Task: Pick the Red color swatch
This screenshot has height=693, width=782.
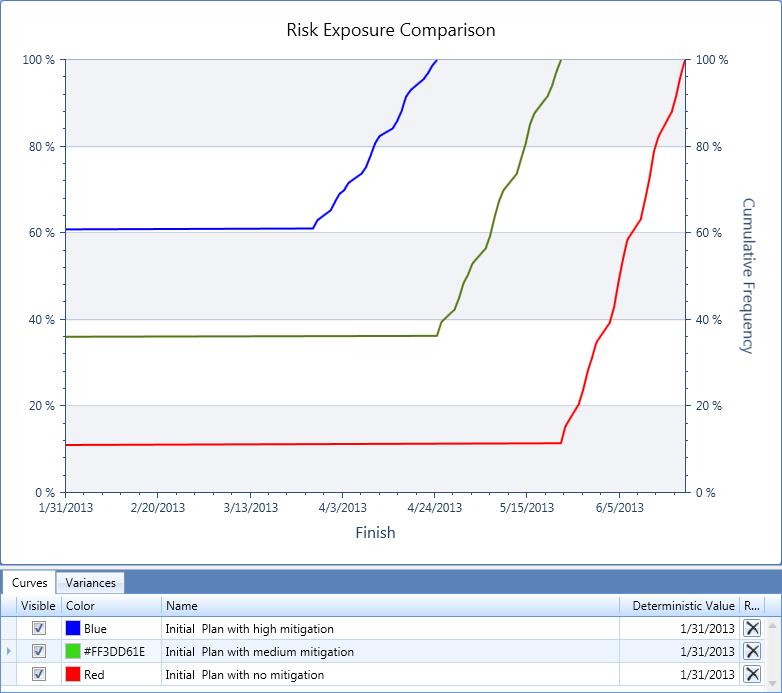Action: [72, 674]
